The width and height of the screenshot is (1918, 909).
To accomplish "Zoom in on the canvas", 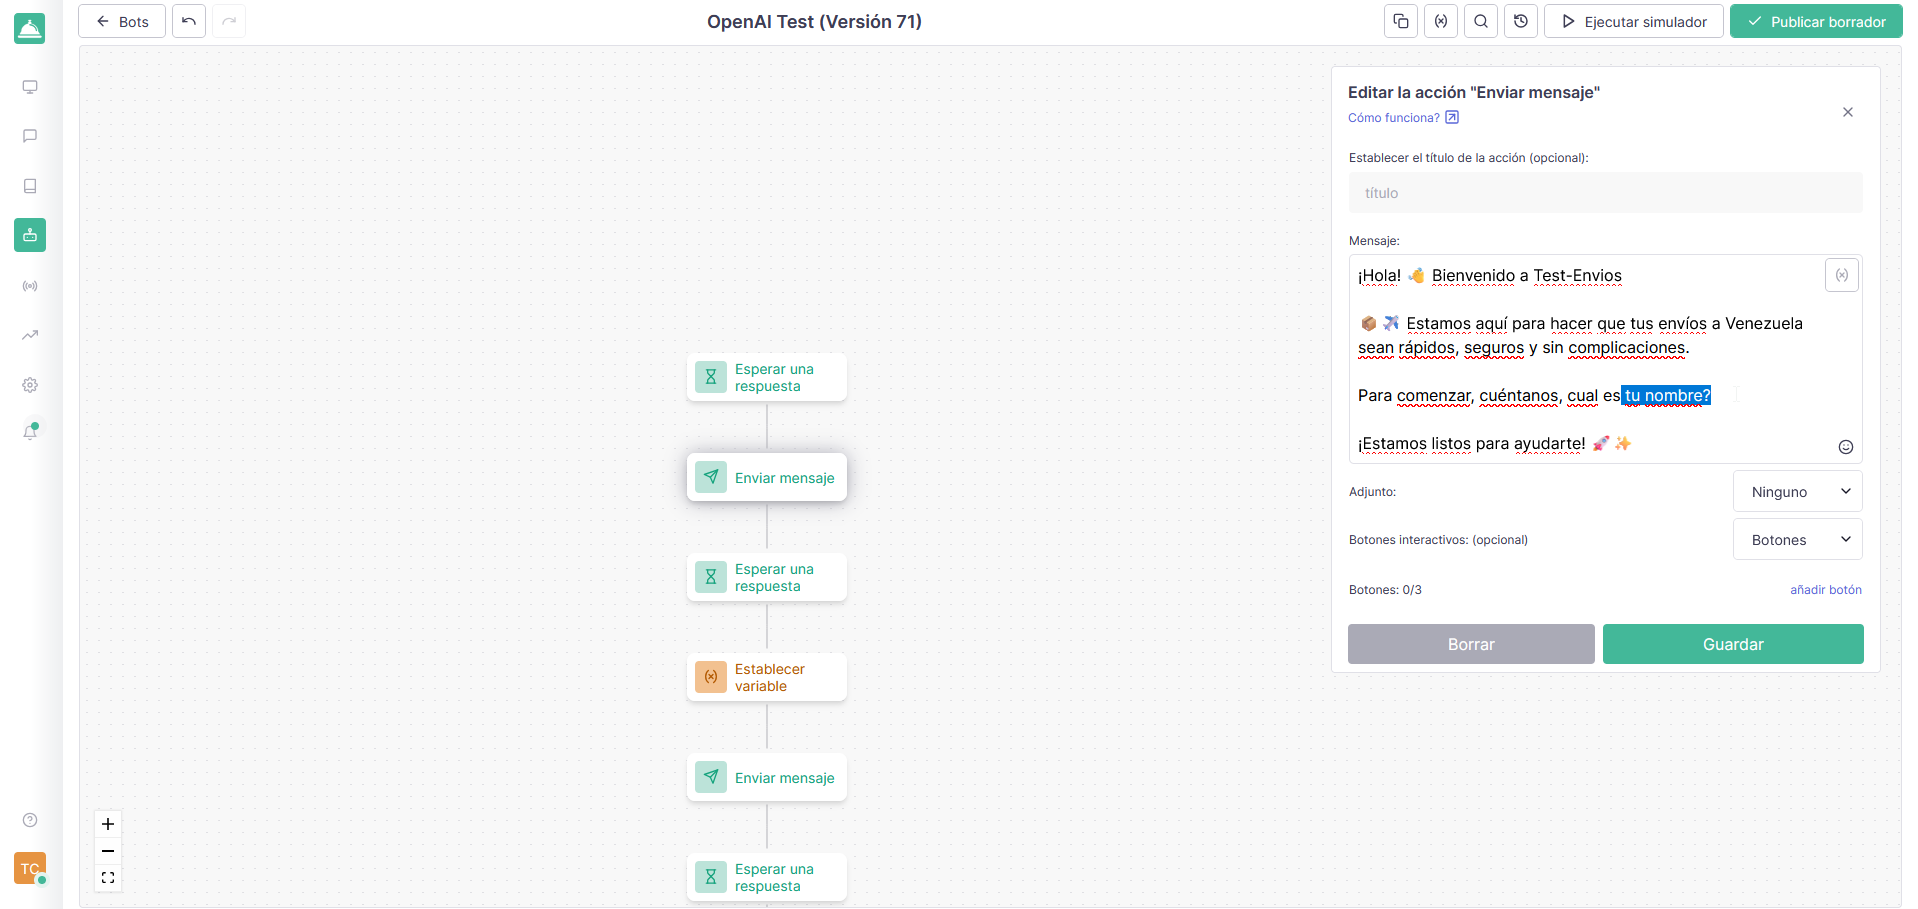I will pos(108,824).
